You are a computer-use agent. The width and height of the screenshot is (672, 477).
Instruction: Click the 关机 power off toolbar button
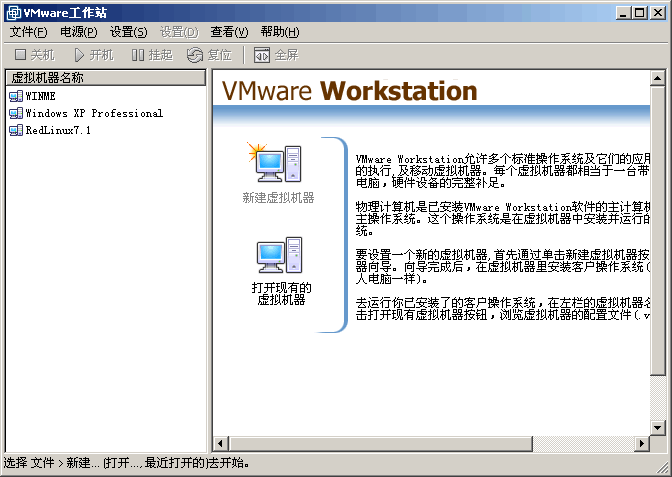click(x=35, y=55)
